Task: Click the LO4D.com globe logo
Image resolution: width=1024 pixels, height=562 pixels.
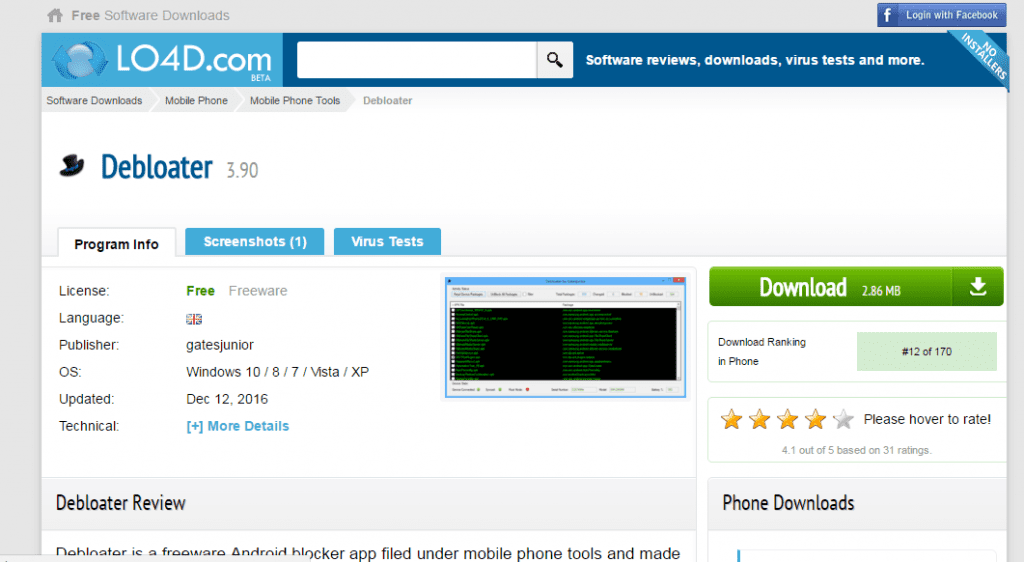Action: click(80, 60)
